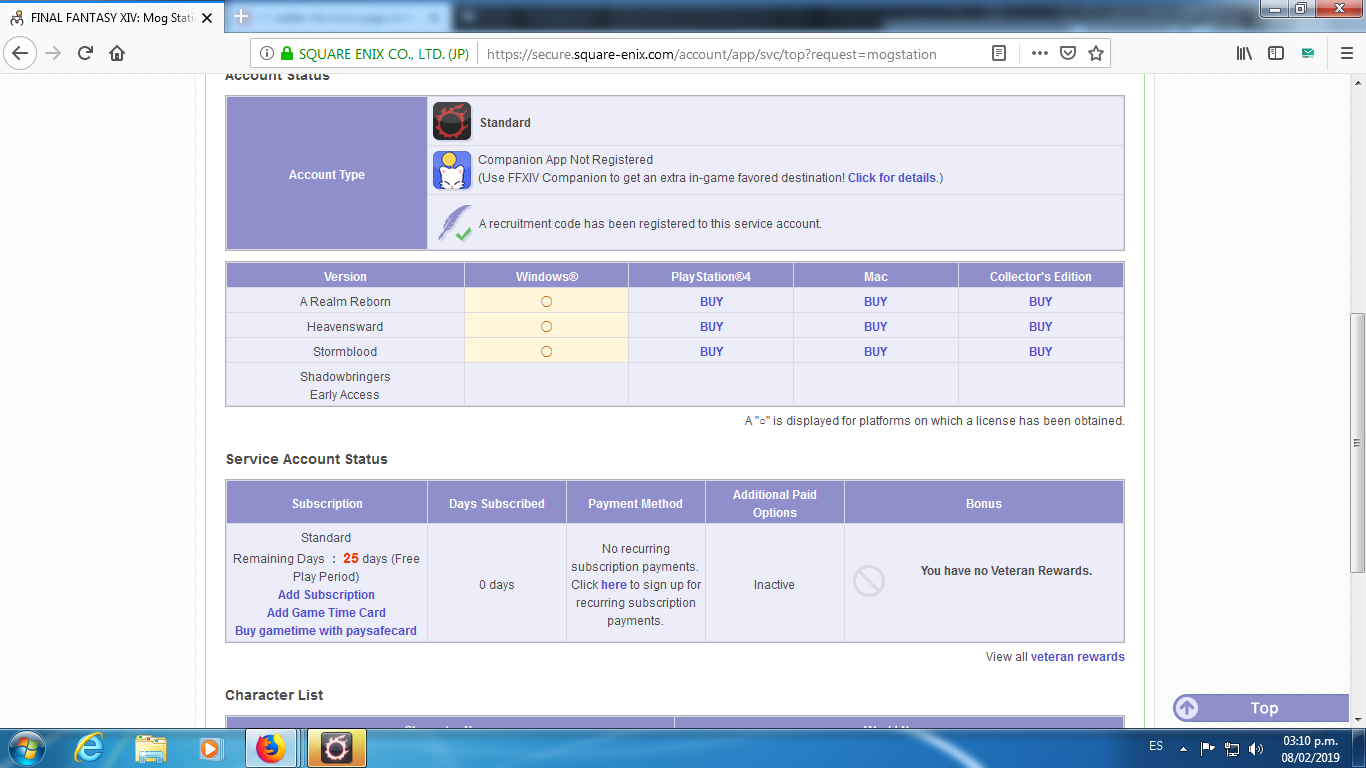Screen dimensions: 1366x768
Task: Launch Internet Explorer from taskbar
Action: [x=89, y=748]
